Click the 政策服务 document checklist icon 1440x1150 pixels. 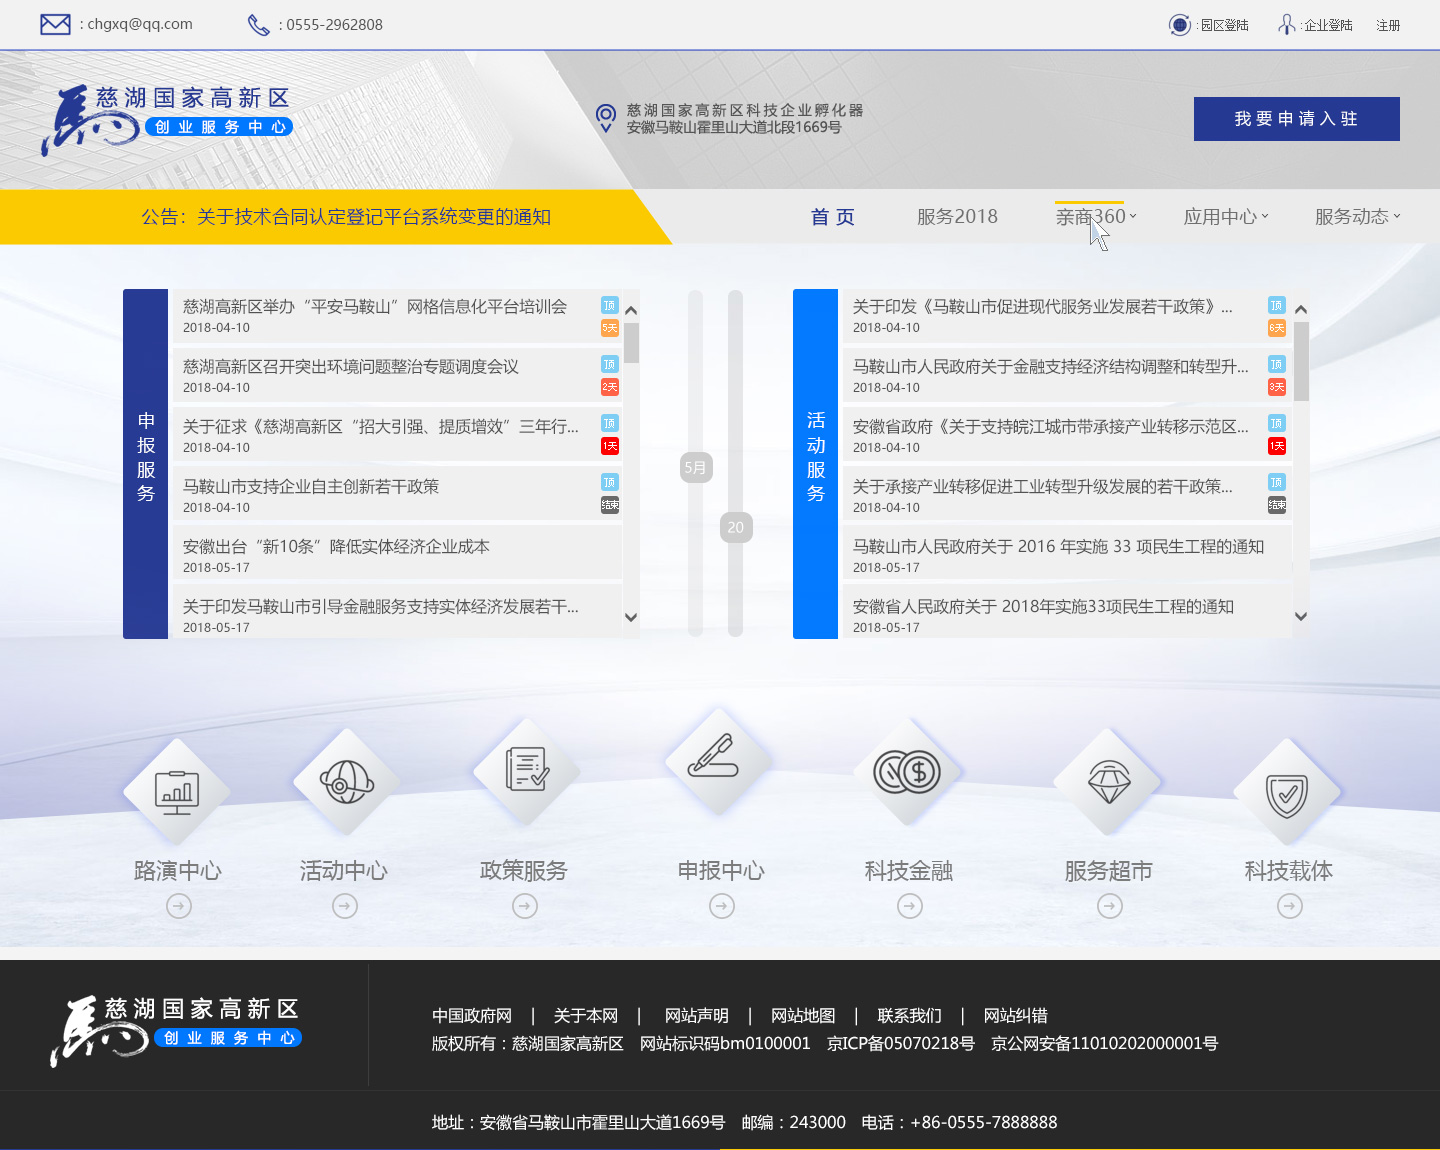tap(526, 770)
